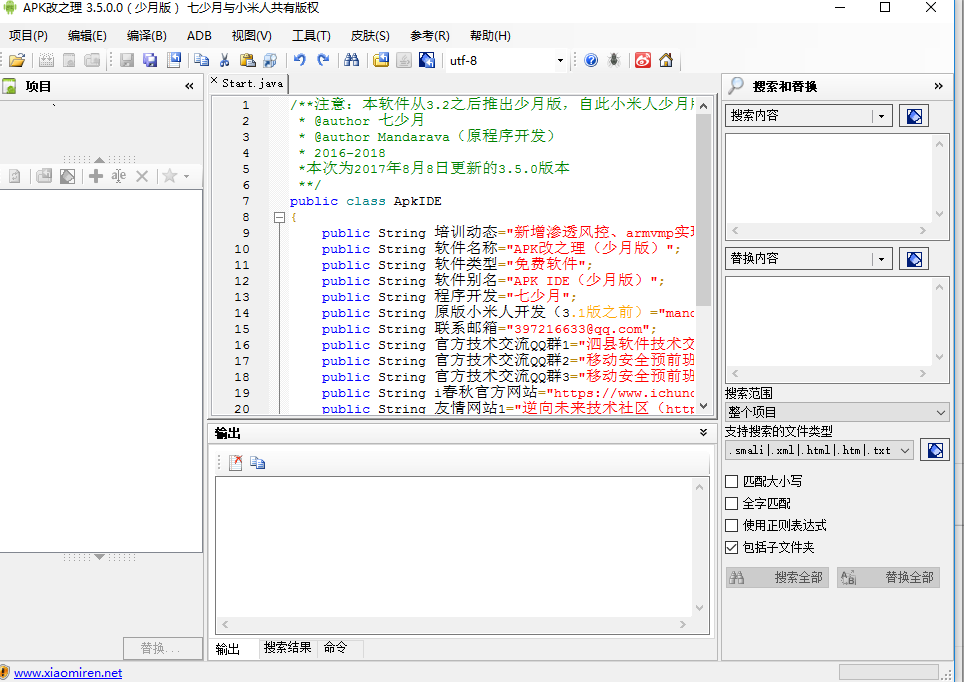964x682 pixels.
Task: Toggle the 使用正则表达式 checkbox
Action: (x=732, y=526)
